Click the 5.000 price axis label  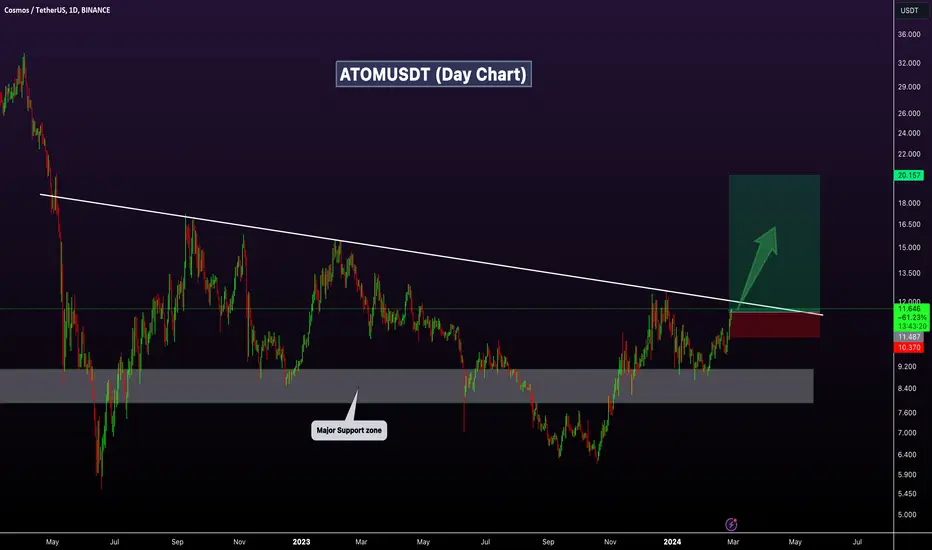(907, 515)
